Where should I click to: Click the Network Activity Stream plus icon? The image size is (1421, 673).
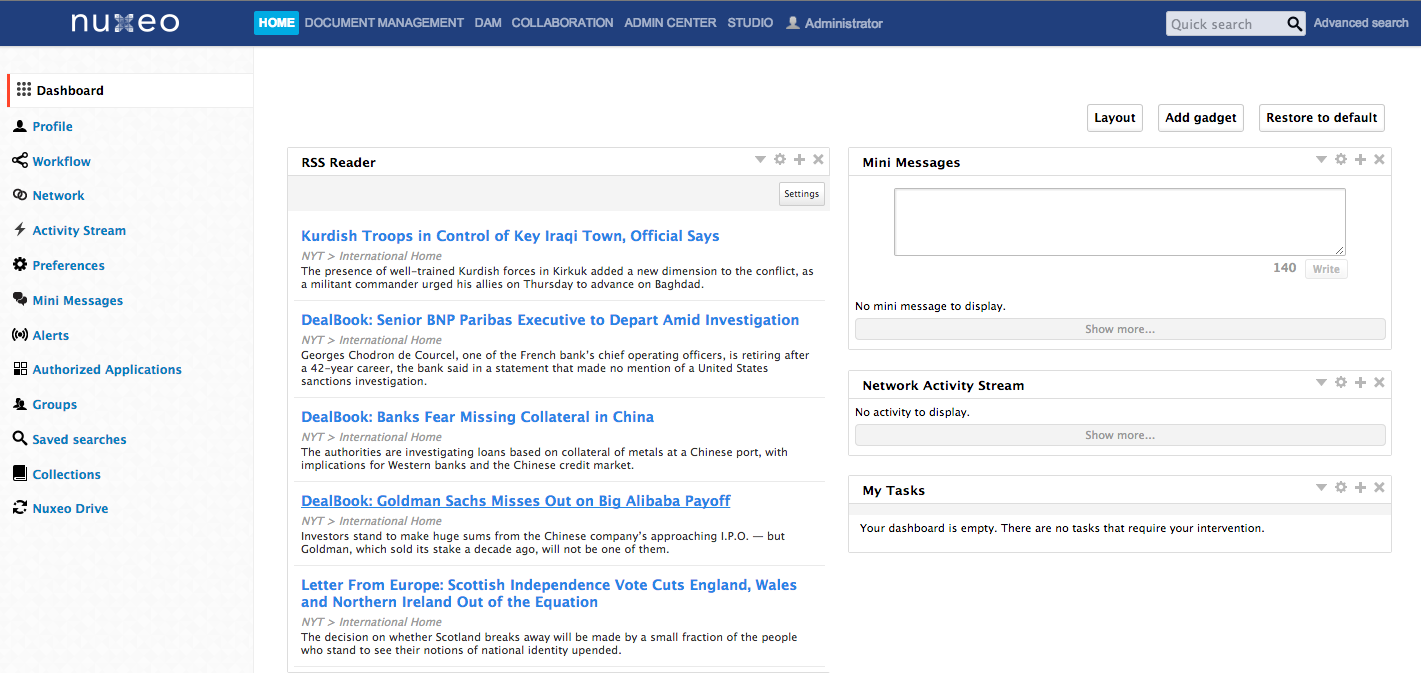[1360, 383]
